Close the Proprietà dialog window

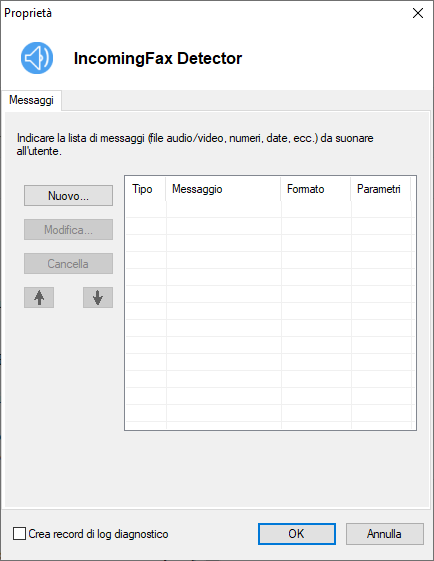tap(418, 13)
